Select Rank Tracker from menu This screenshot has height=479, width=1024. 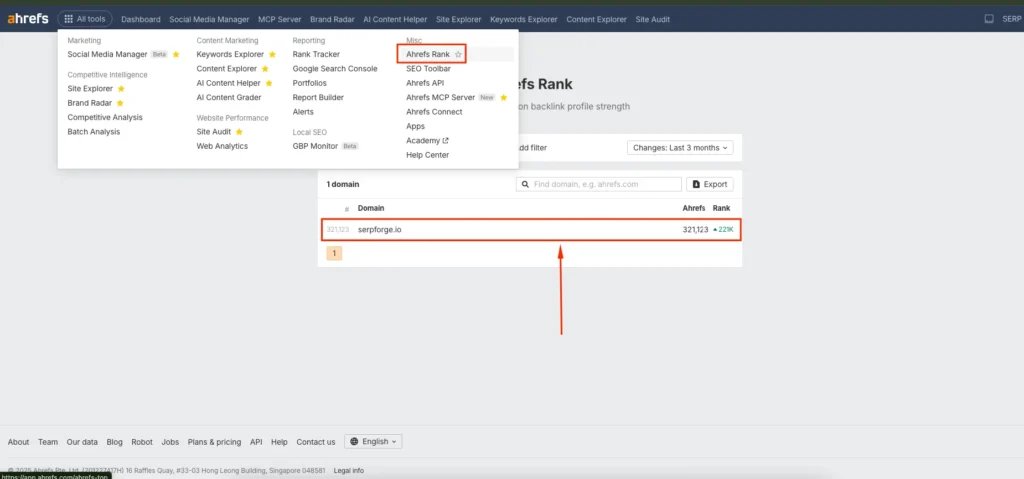point(316,54)
